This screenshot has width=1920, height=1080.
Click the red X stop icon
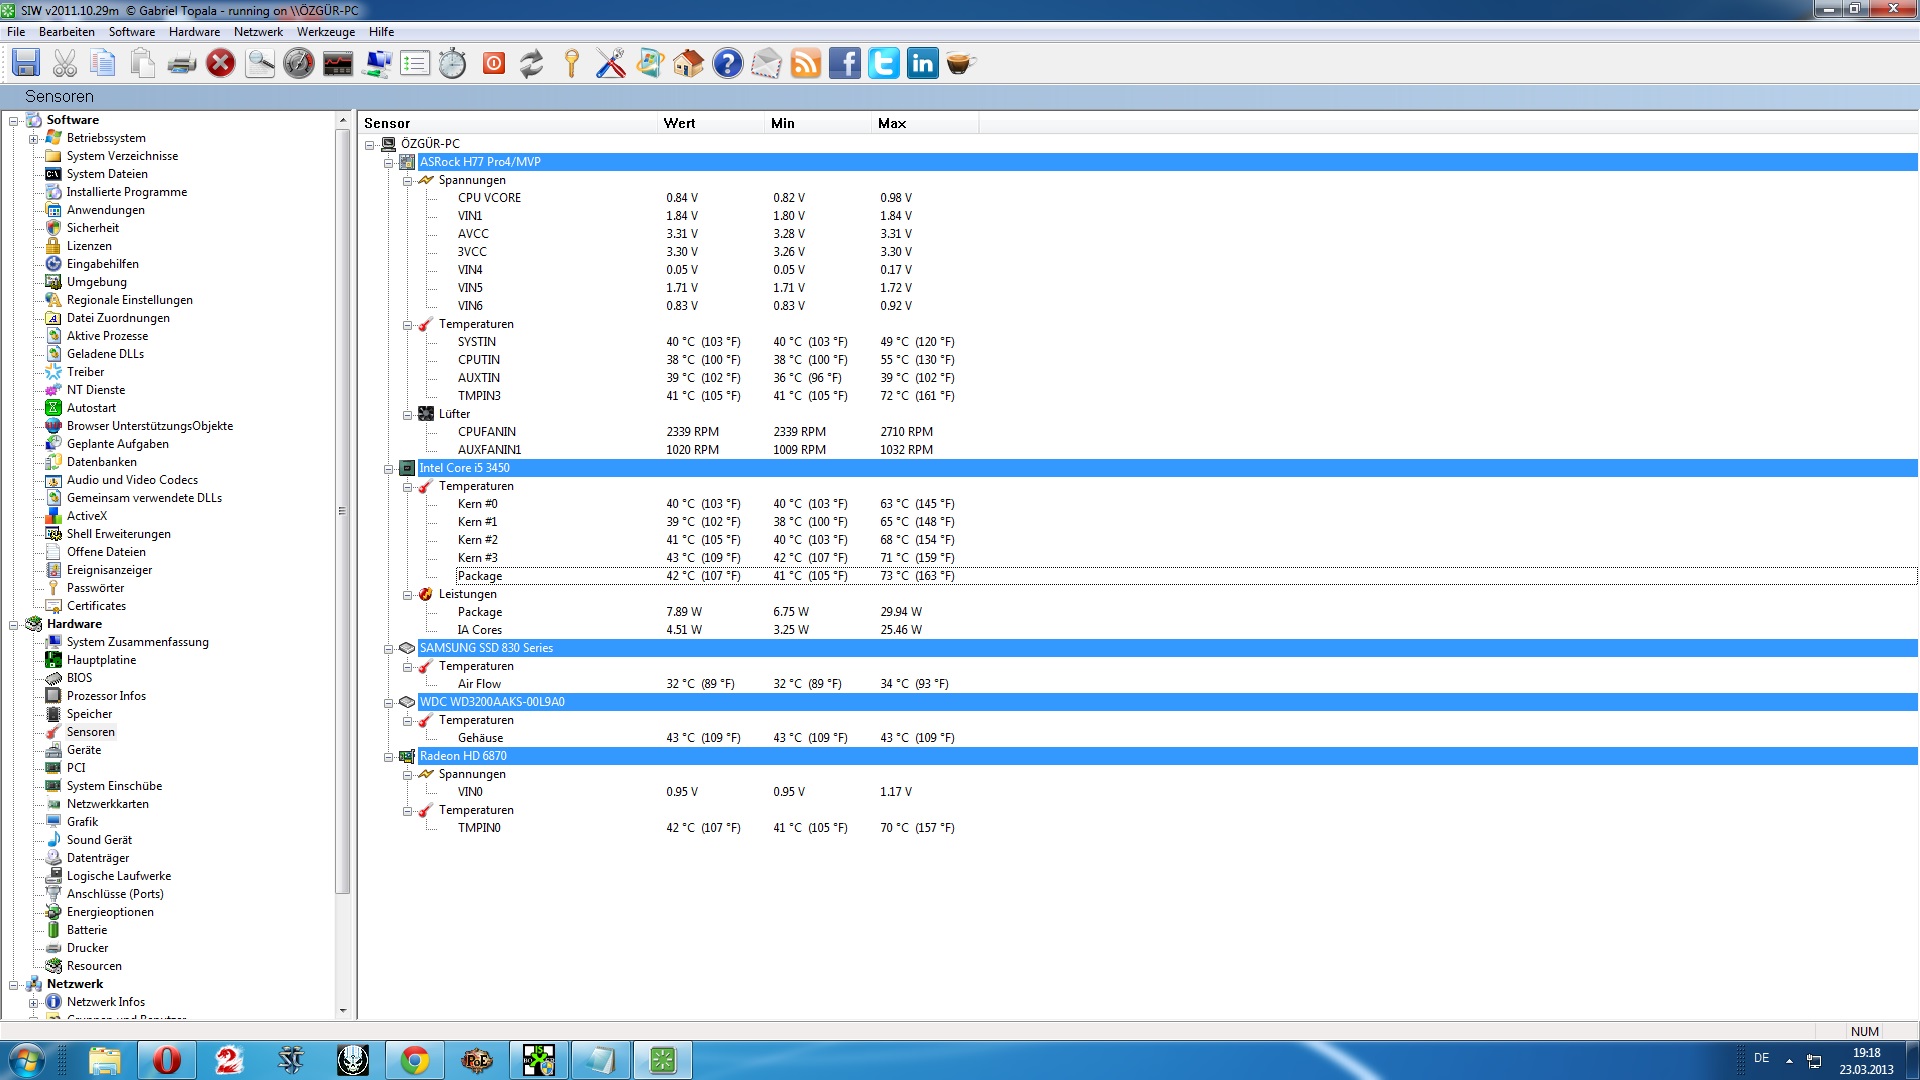[220, 64]
